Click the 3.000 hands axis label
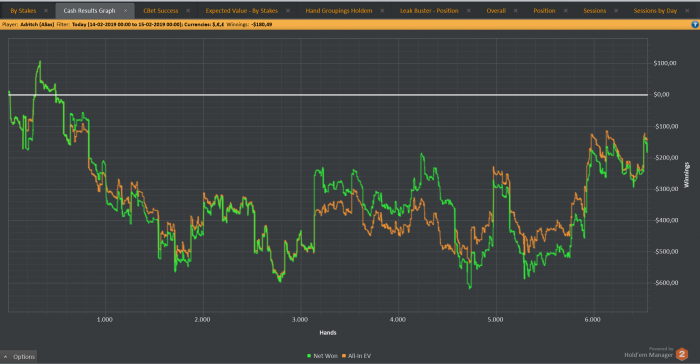700x364 pixels. (300, 320)
